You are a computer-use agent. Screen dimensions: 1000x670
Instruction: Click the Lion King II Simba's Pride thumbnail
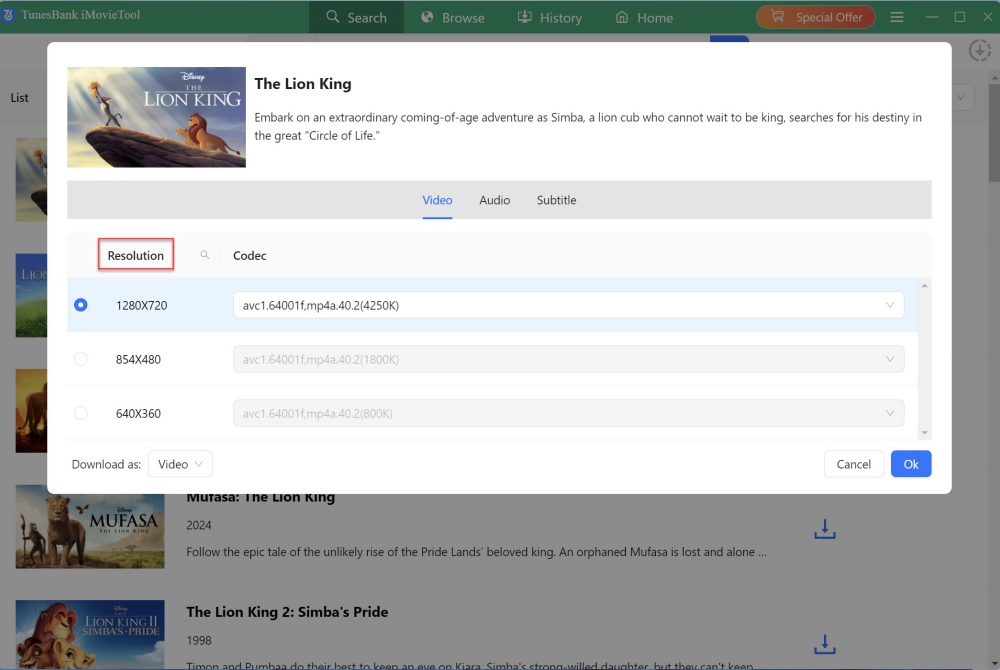[90, 634]
